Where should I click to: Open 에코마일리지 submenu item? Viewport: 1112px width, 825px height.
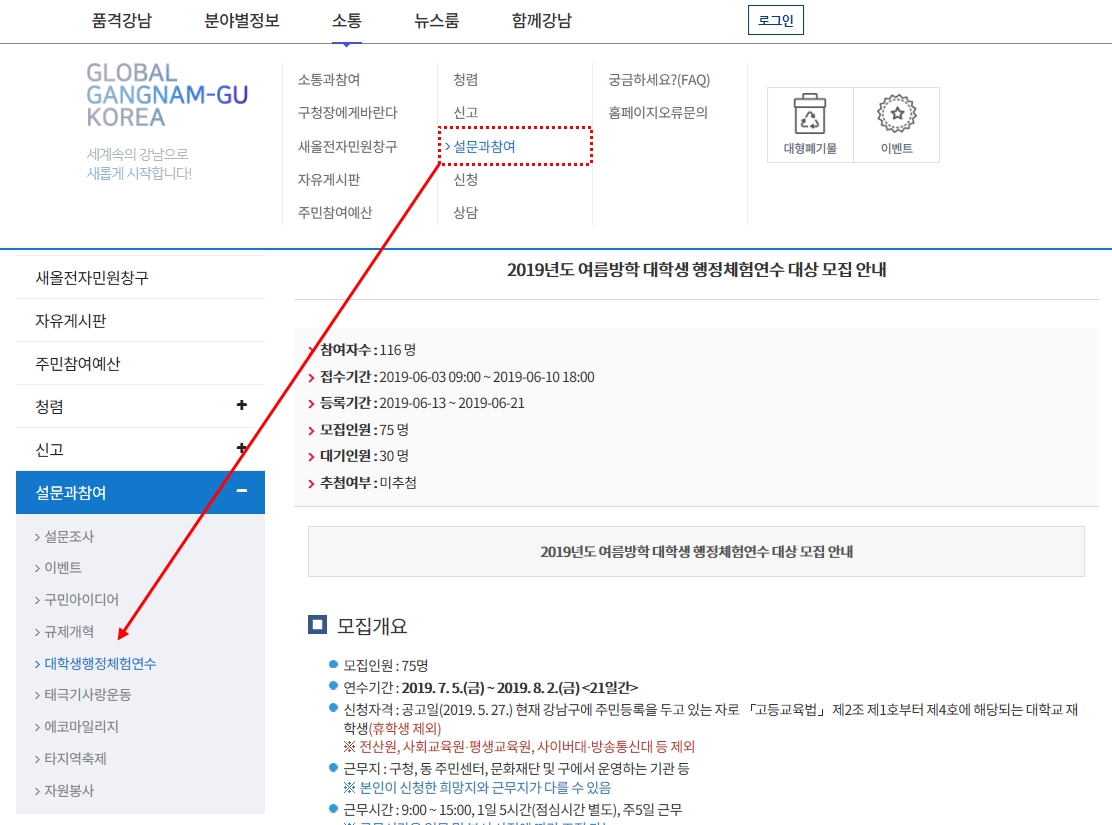82,726
